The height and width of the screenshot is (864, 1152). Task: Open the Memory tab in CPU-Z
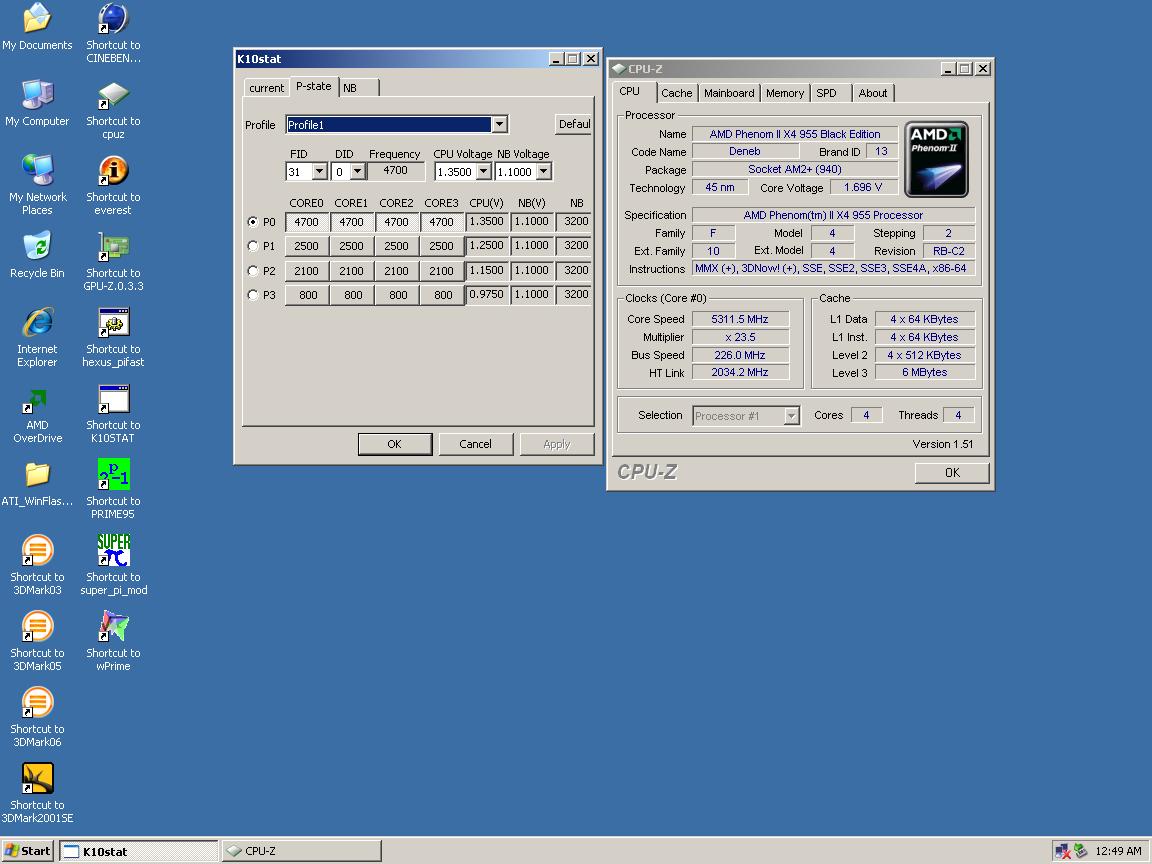[x=784, y=93]
